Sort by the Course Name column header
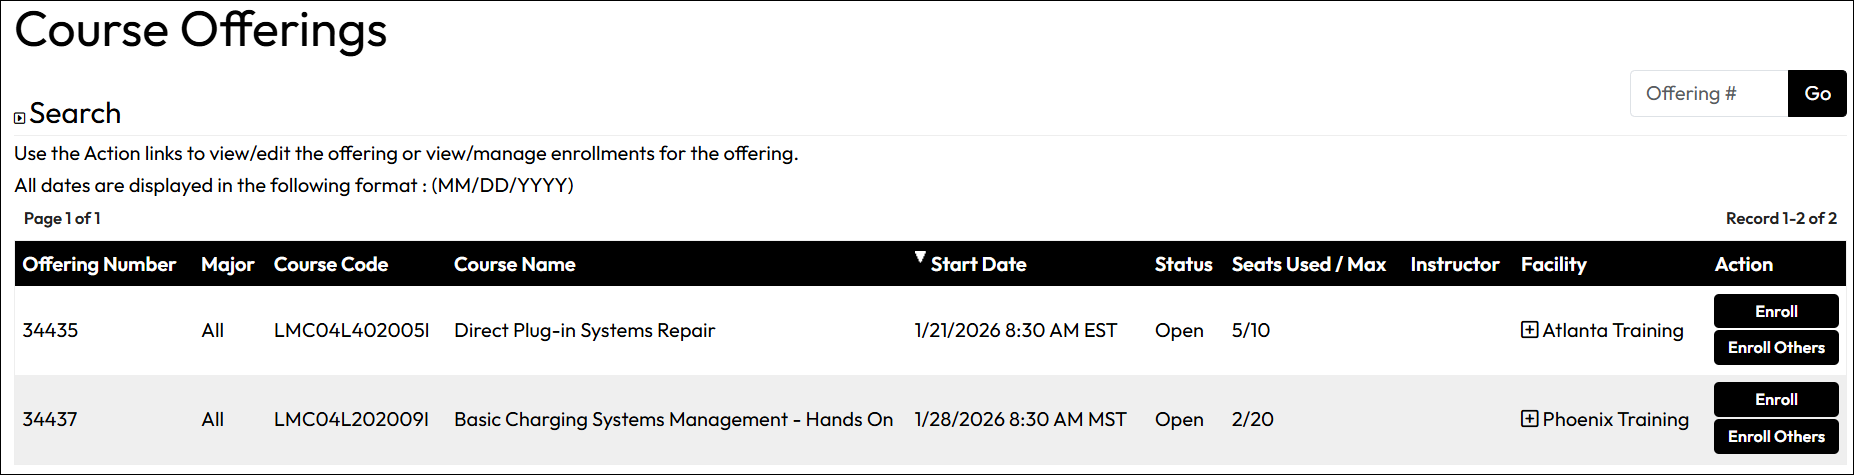The image size is (1854, 475). tap(515, 265)
